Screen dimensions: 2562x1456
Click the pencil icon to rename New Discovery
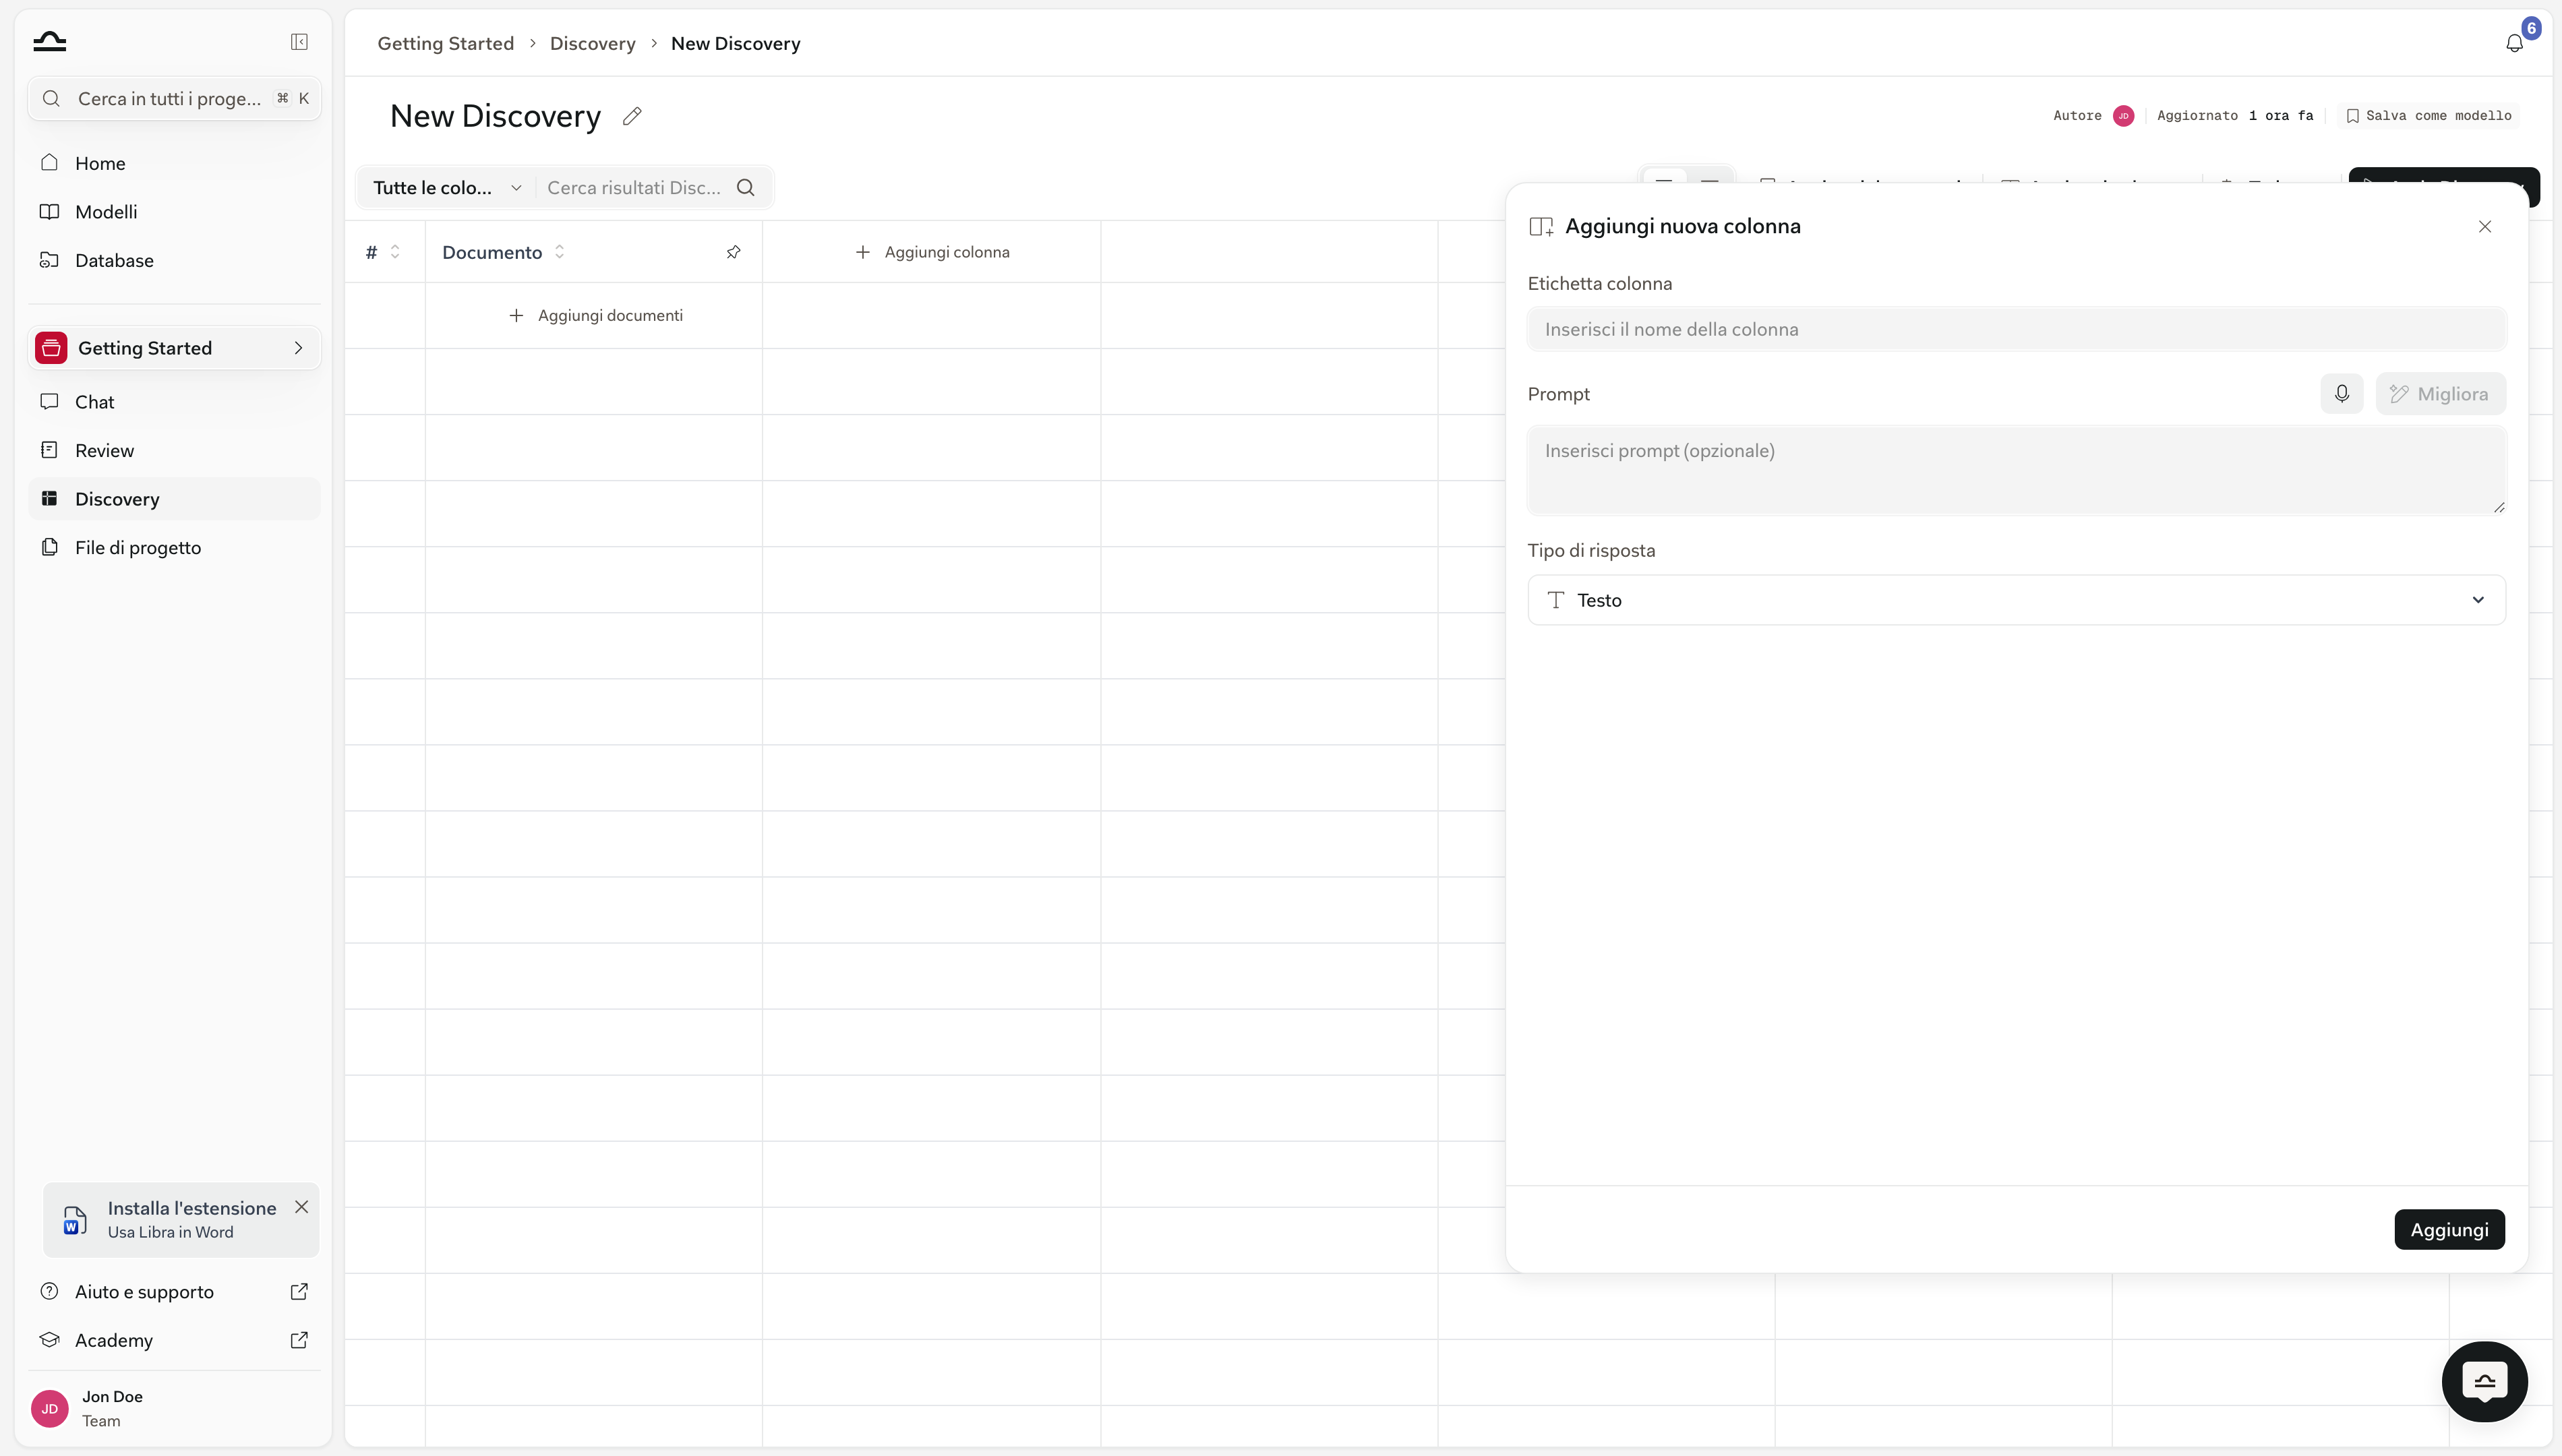click(x=632, y=117)
